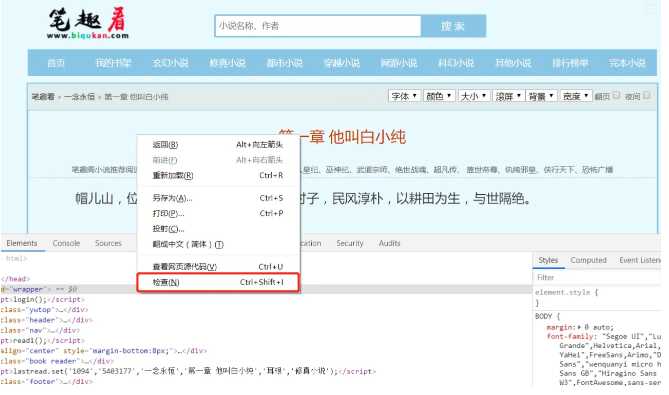Click the margin property in BODY rule
This screenshot has width=669, height=395.
point(561,327)
